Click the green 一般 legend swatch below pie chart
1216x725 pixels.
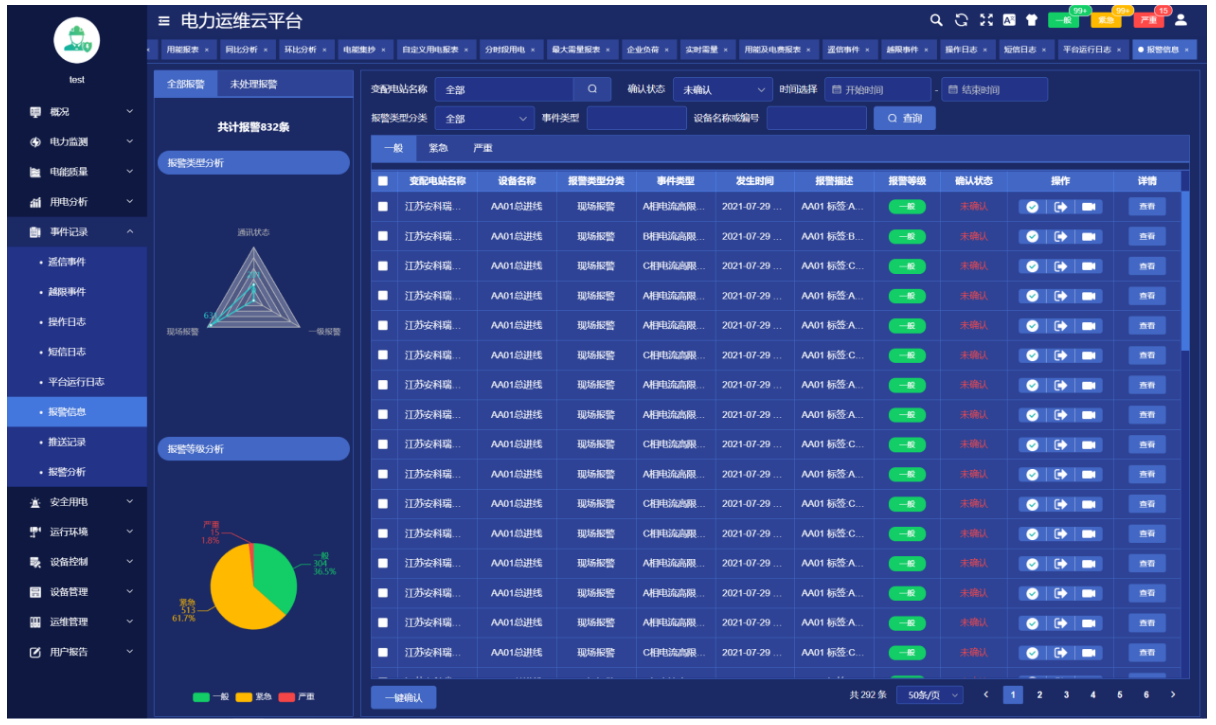200,697
